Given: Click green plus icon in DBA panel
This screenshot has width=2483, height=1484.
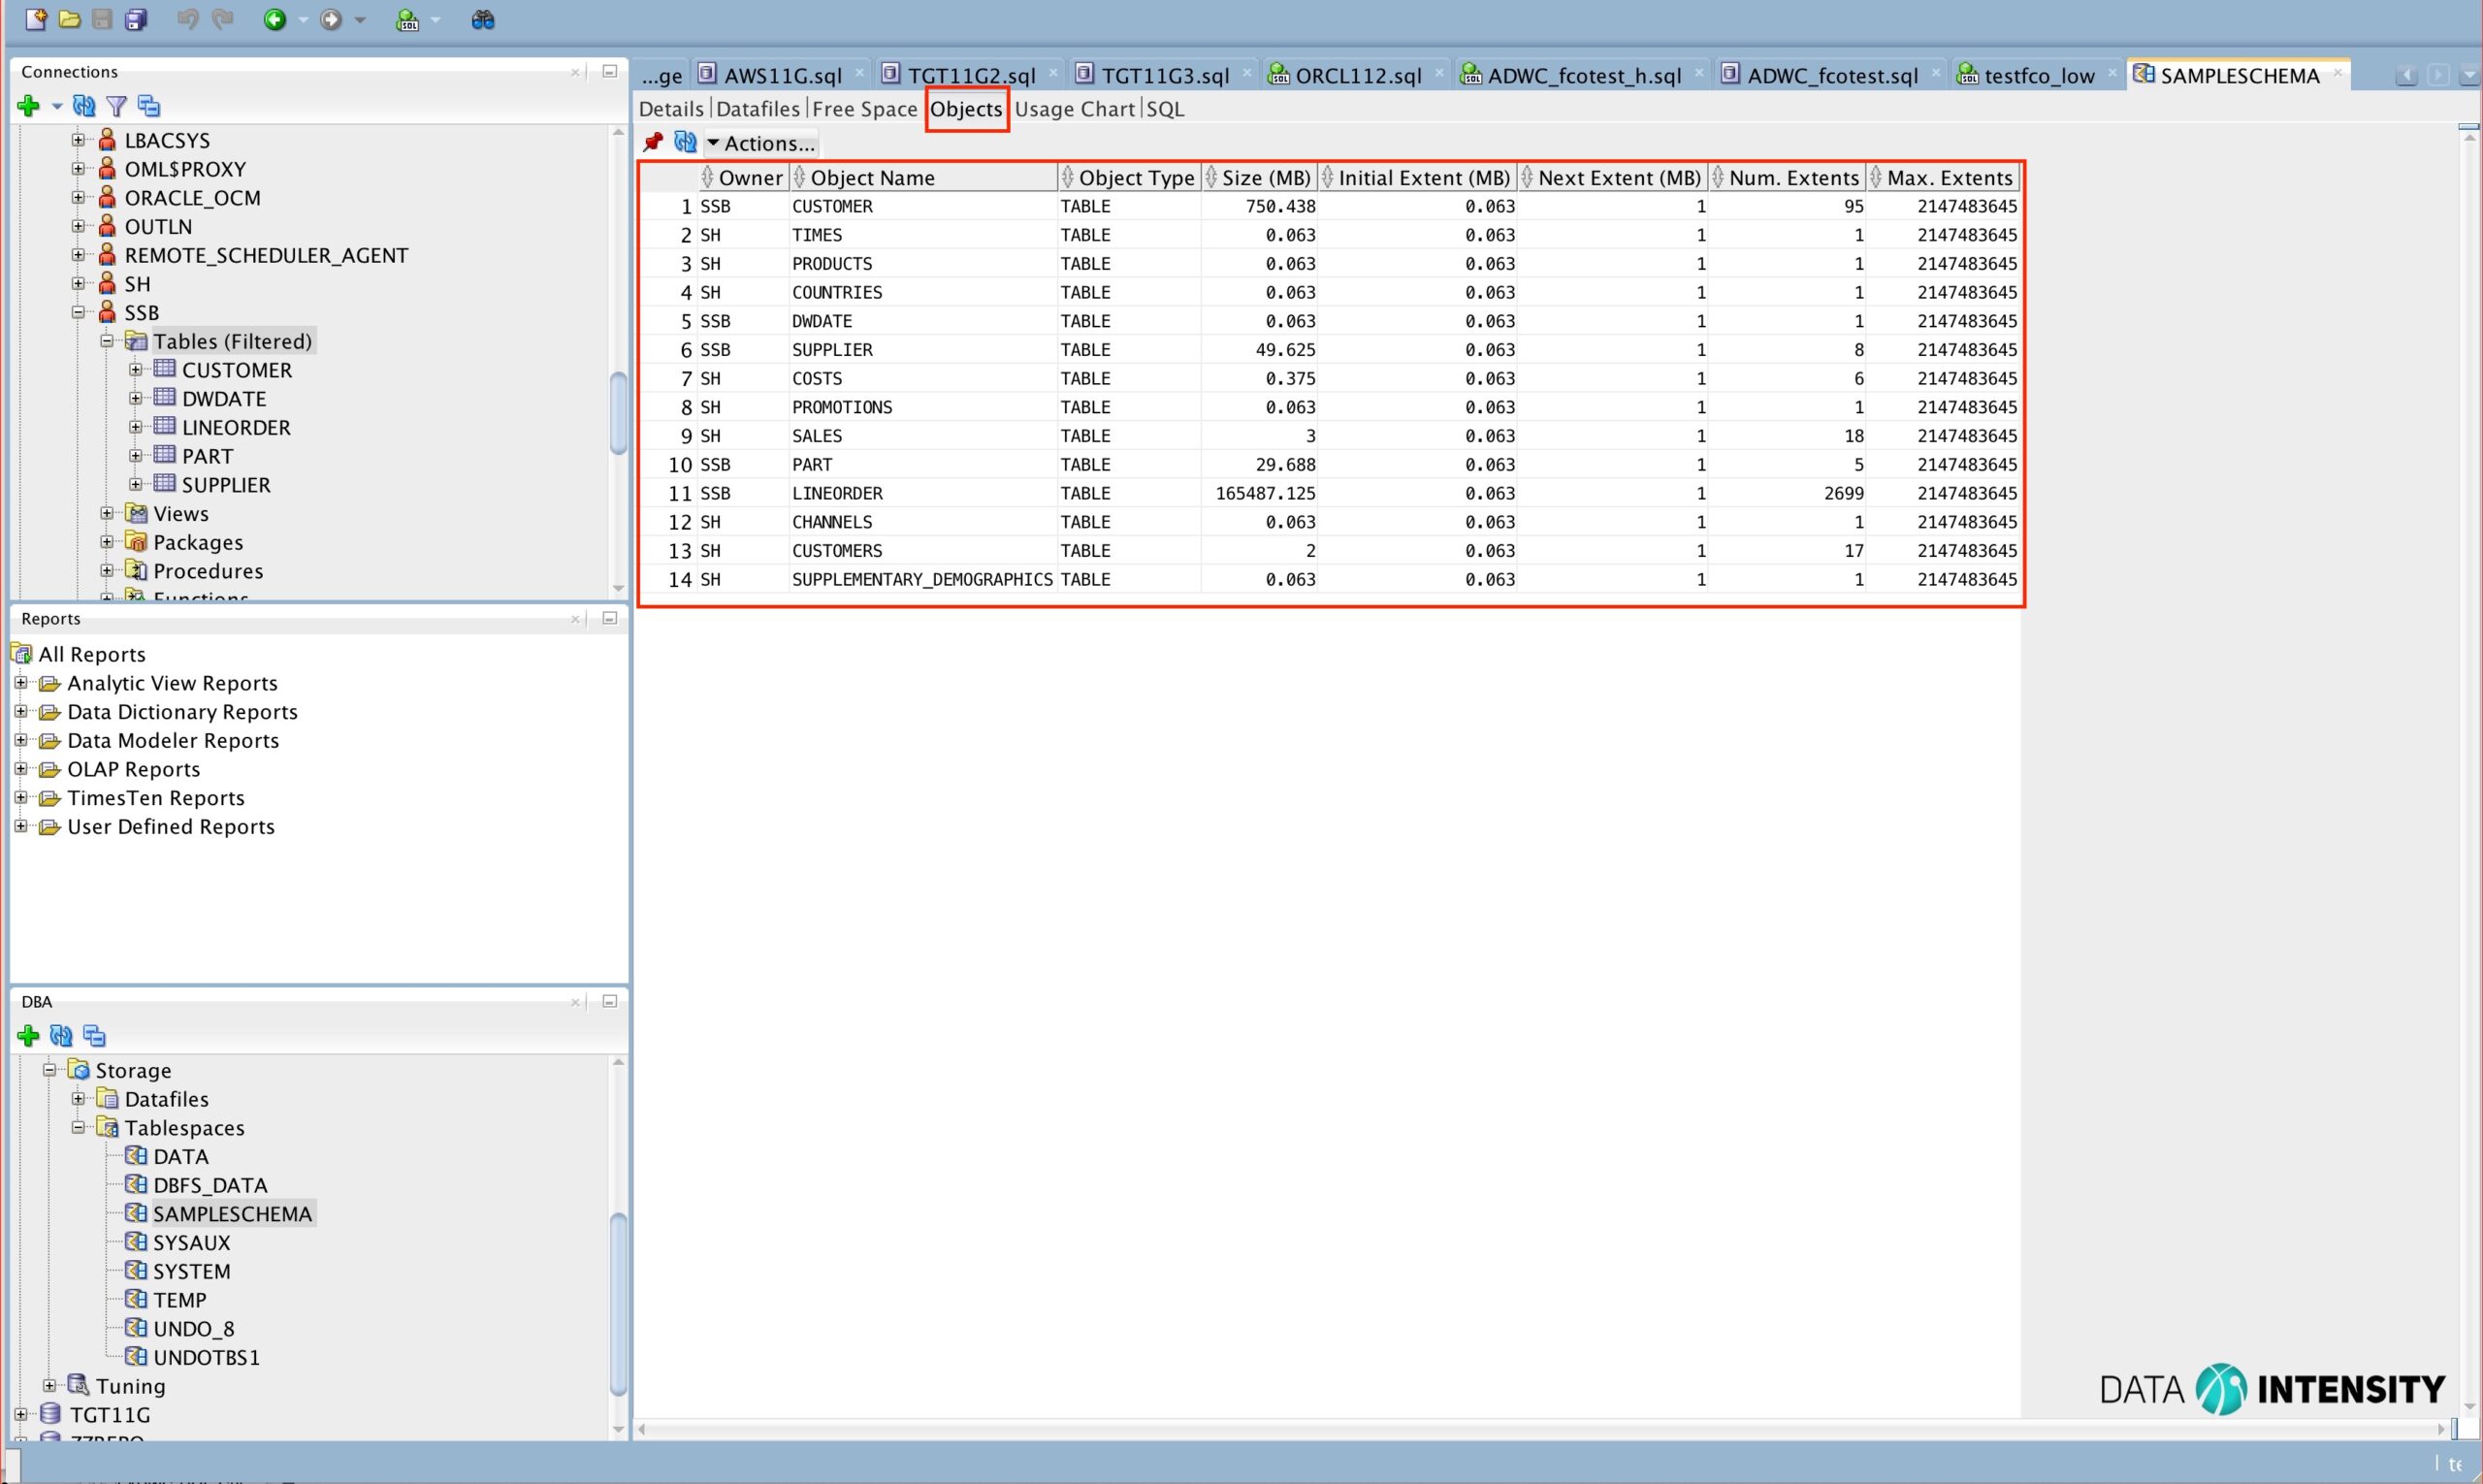Looking at the screenshot, I should (28, 1036).
